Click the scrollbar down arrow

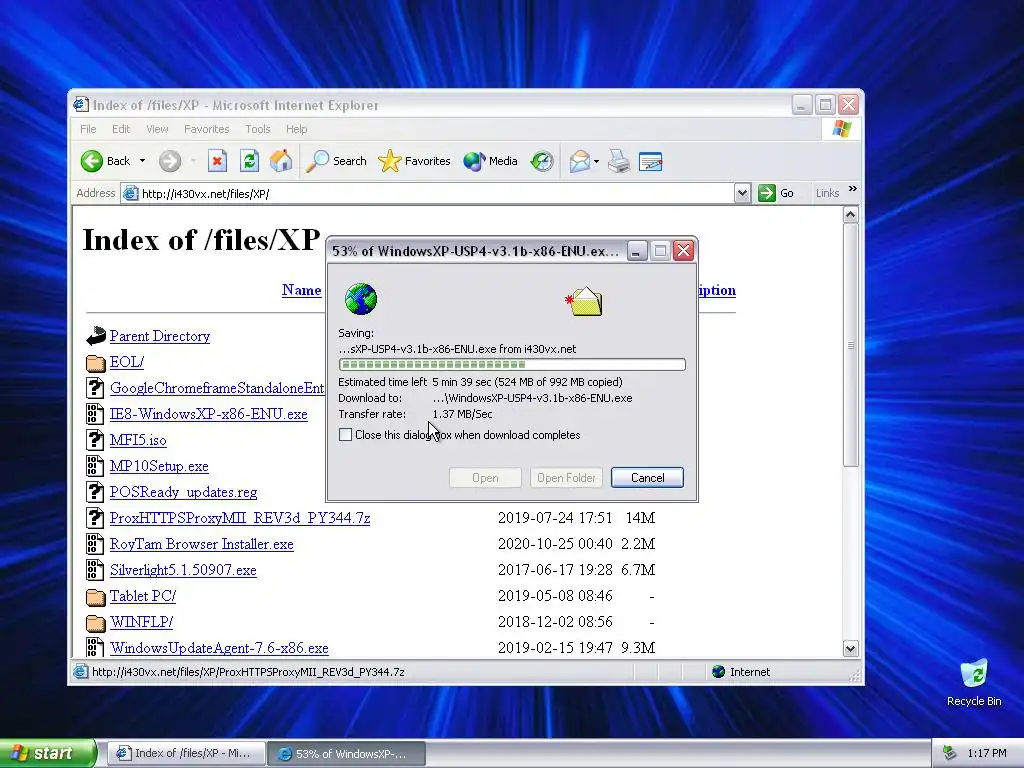point(850,648)
